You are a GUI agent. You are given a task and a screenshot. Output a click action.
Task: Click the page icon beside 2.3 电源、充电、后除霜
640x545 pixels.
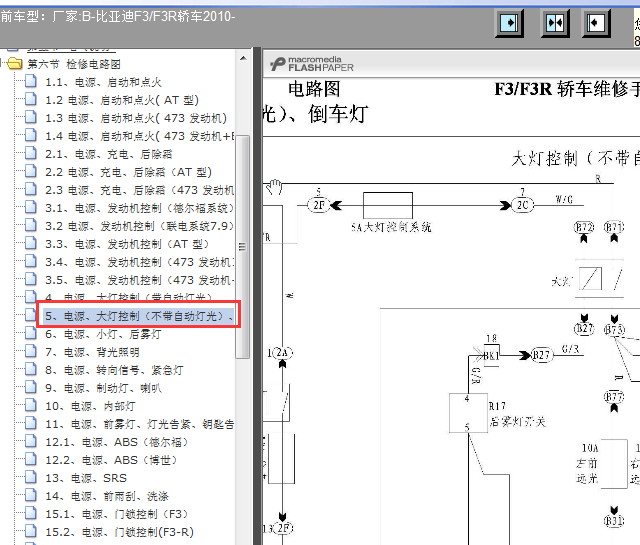coord(31,189)
